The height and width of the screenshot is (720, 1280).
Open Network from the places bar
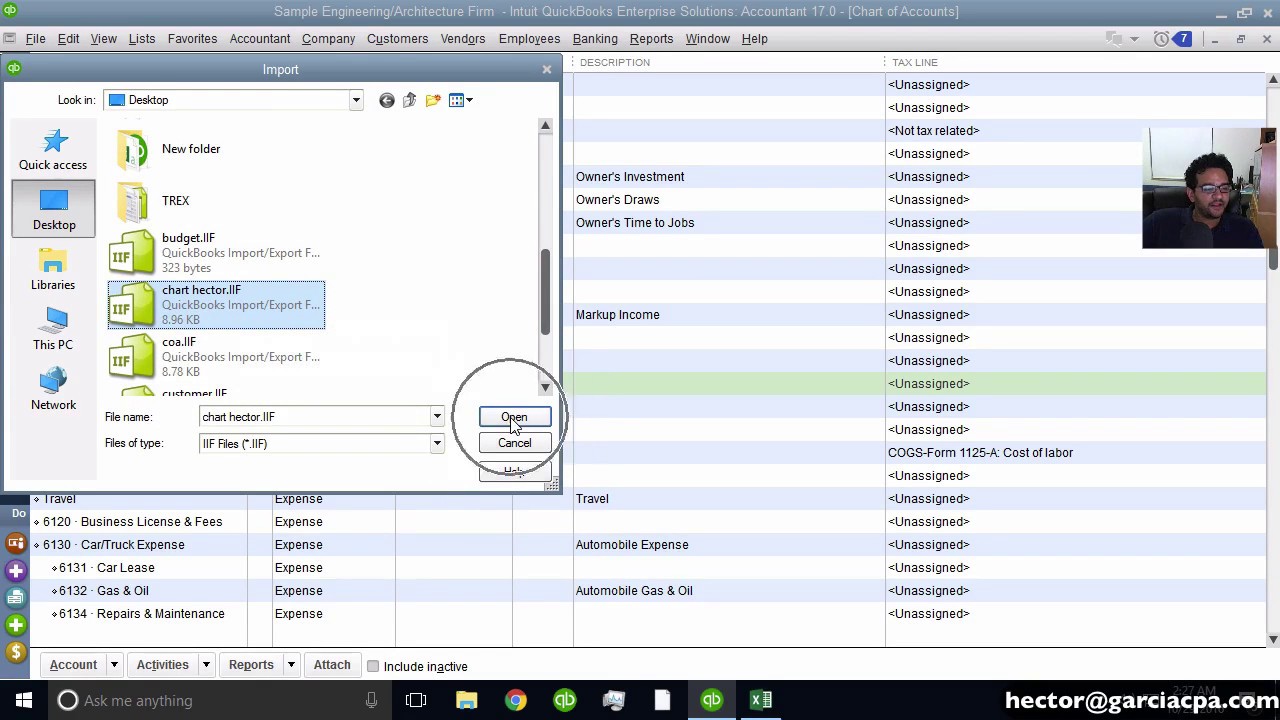pos(53,390)
